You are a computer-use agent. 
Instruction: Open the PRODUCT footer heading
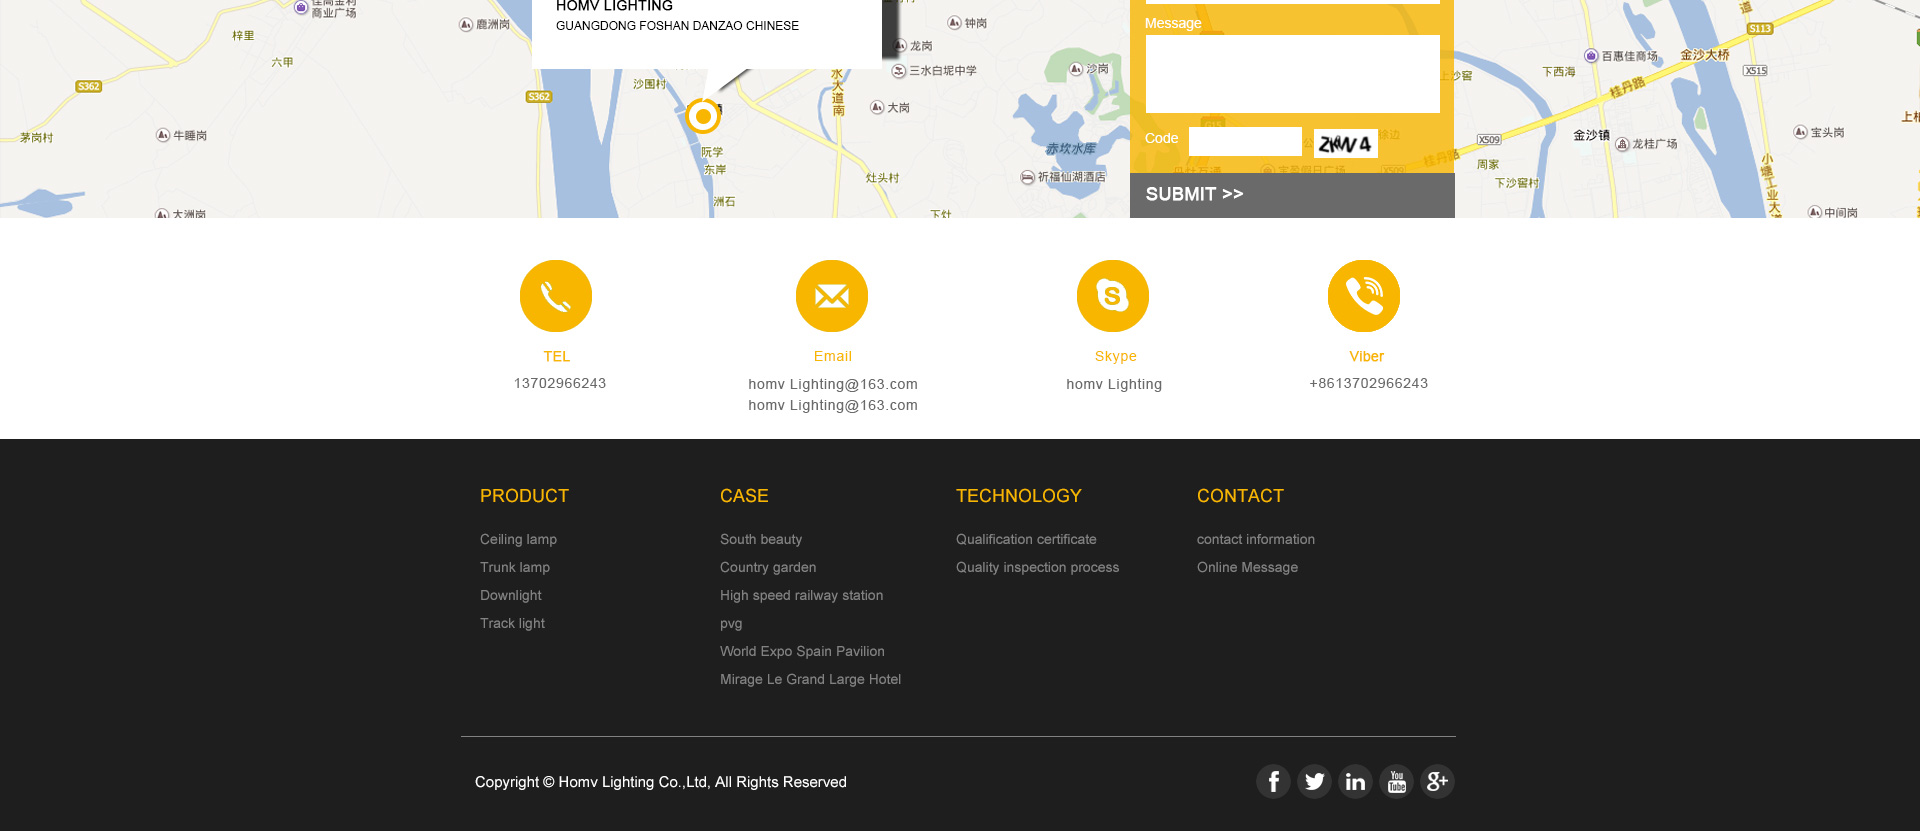(x=524, y=496)
